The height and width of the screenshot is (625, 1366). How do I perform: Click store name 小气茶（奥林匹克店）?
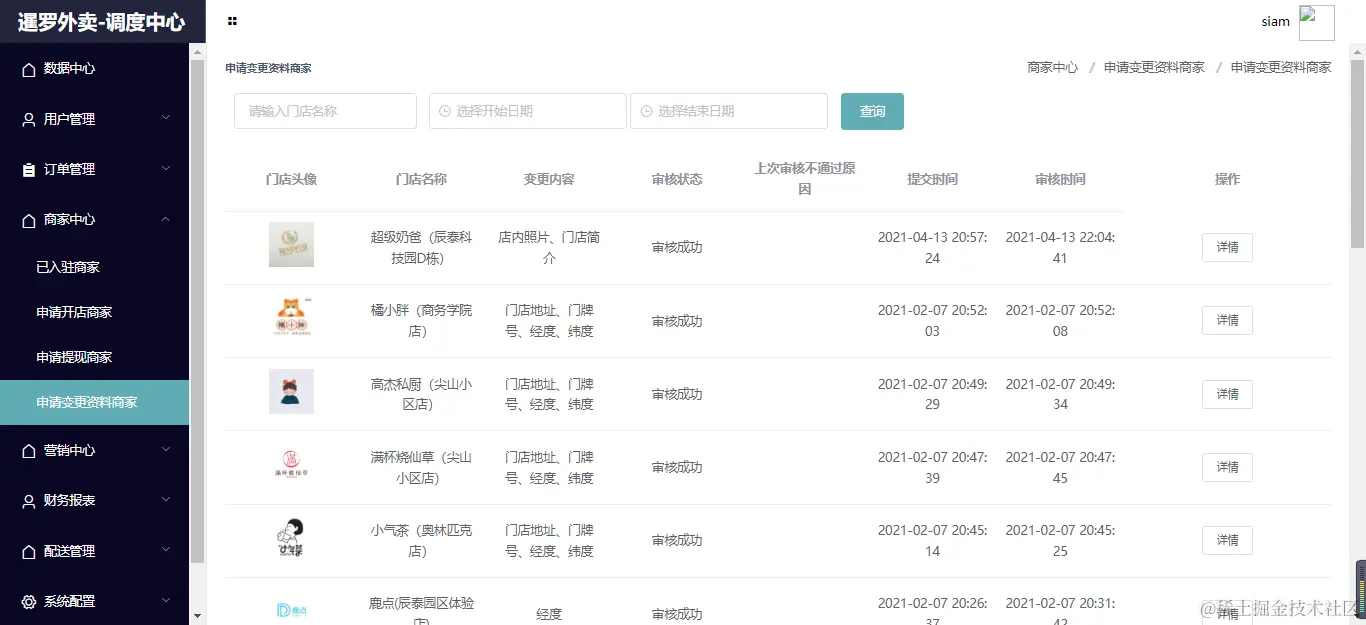(x=421, y=540)
